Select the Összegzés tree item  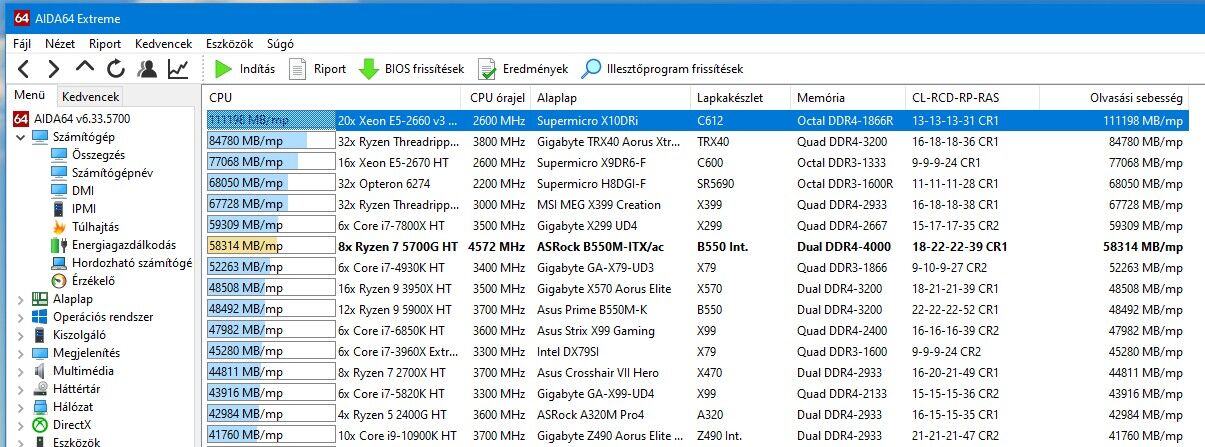(86, 155)
